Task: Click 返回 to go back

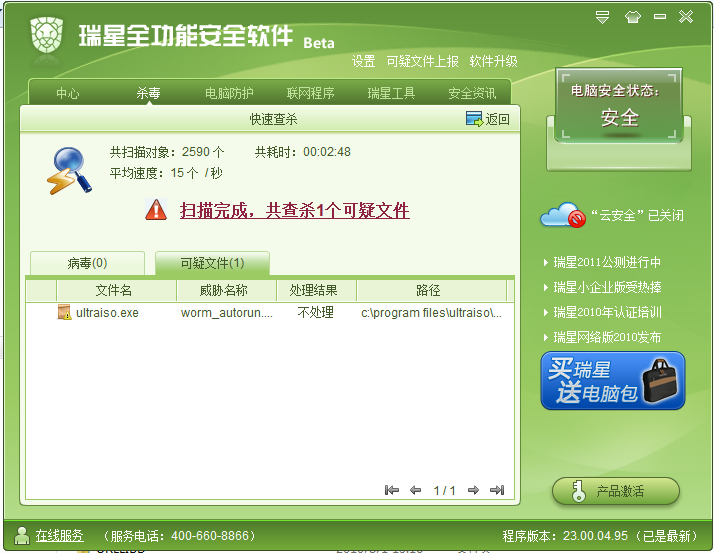Action: (x=497, y=119)
